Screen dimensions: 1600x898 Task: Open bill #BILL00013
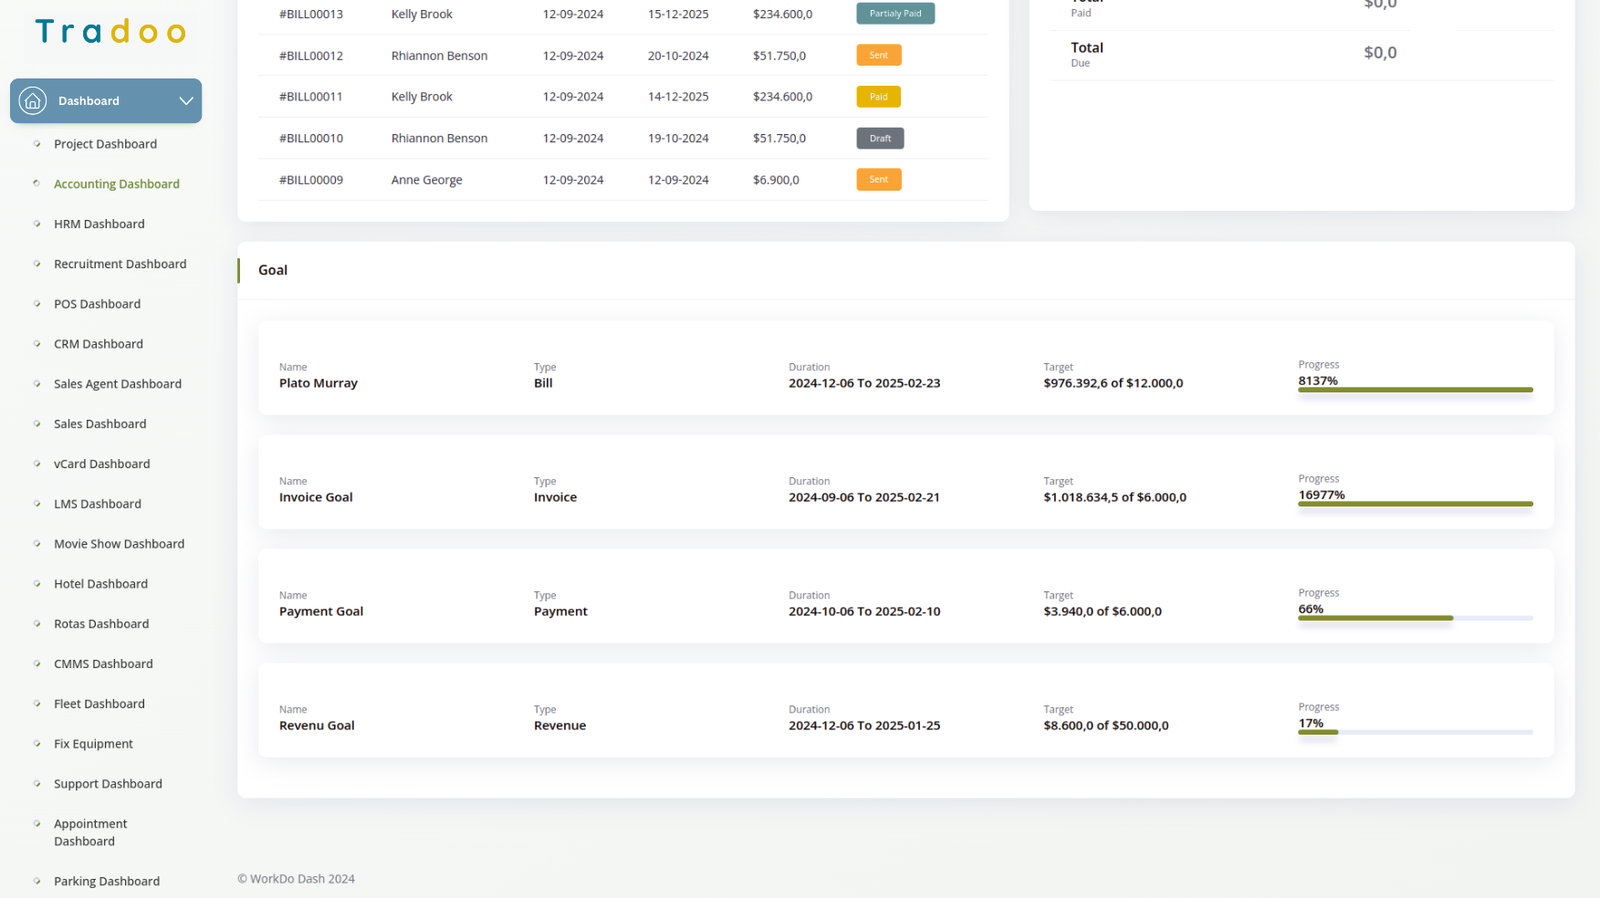tap(311, 14)
